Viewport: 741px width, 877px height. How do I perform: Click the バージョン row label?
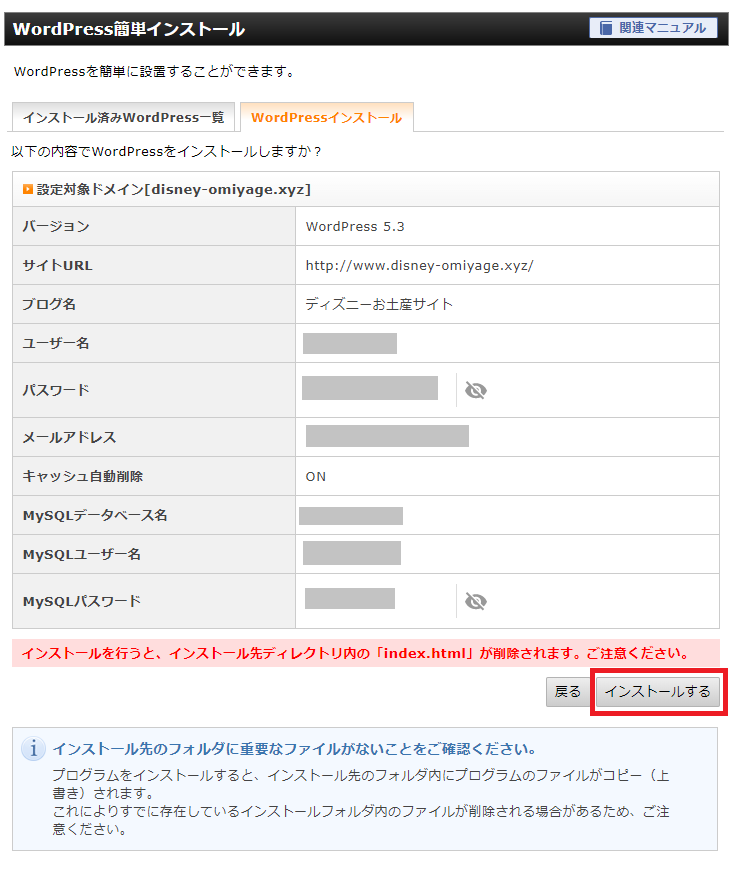tap(56, 227)
